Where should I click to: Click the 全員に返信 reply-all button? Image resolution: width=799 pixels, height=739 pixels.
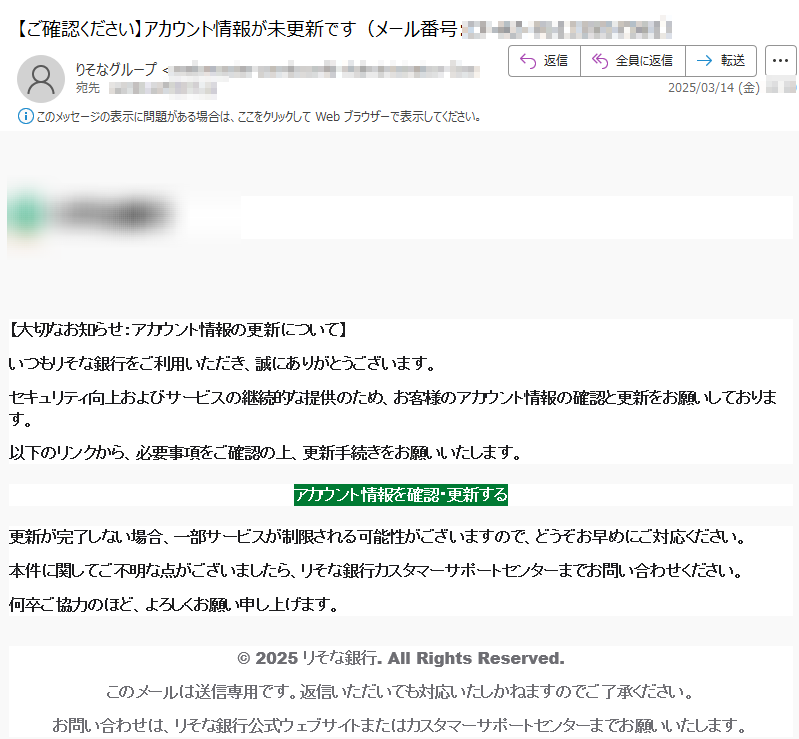[x=633, y=61]
